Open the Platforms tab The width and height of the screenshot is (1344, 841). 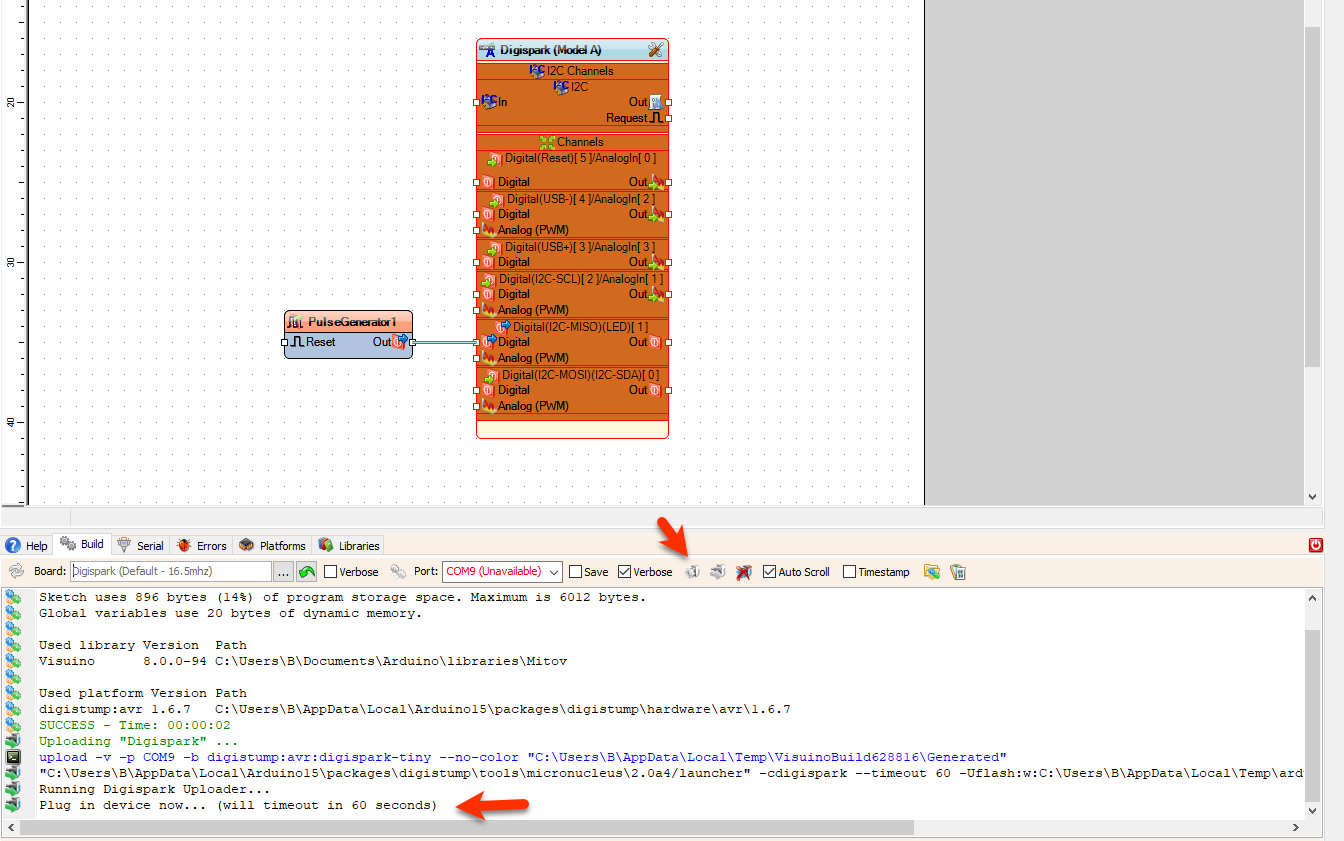pyautogui.click(x=272, y=546)
